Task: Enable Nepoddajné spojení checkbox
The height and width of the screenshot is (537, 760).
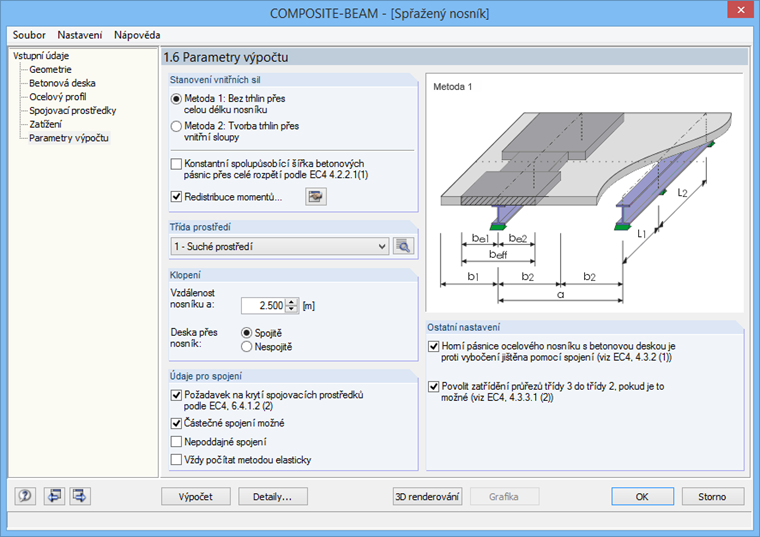Action: click(176, 442)
